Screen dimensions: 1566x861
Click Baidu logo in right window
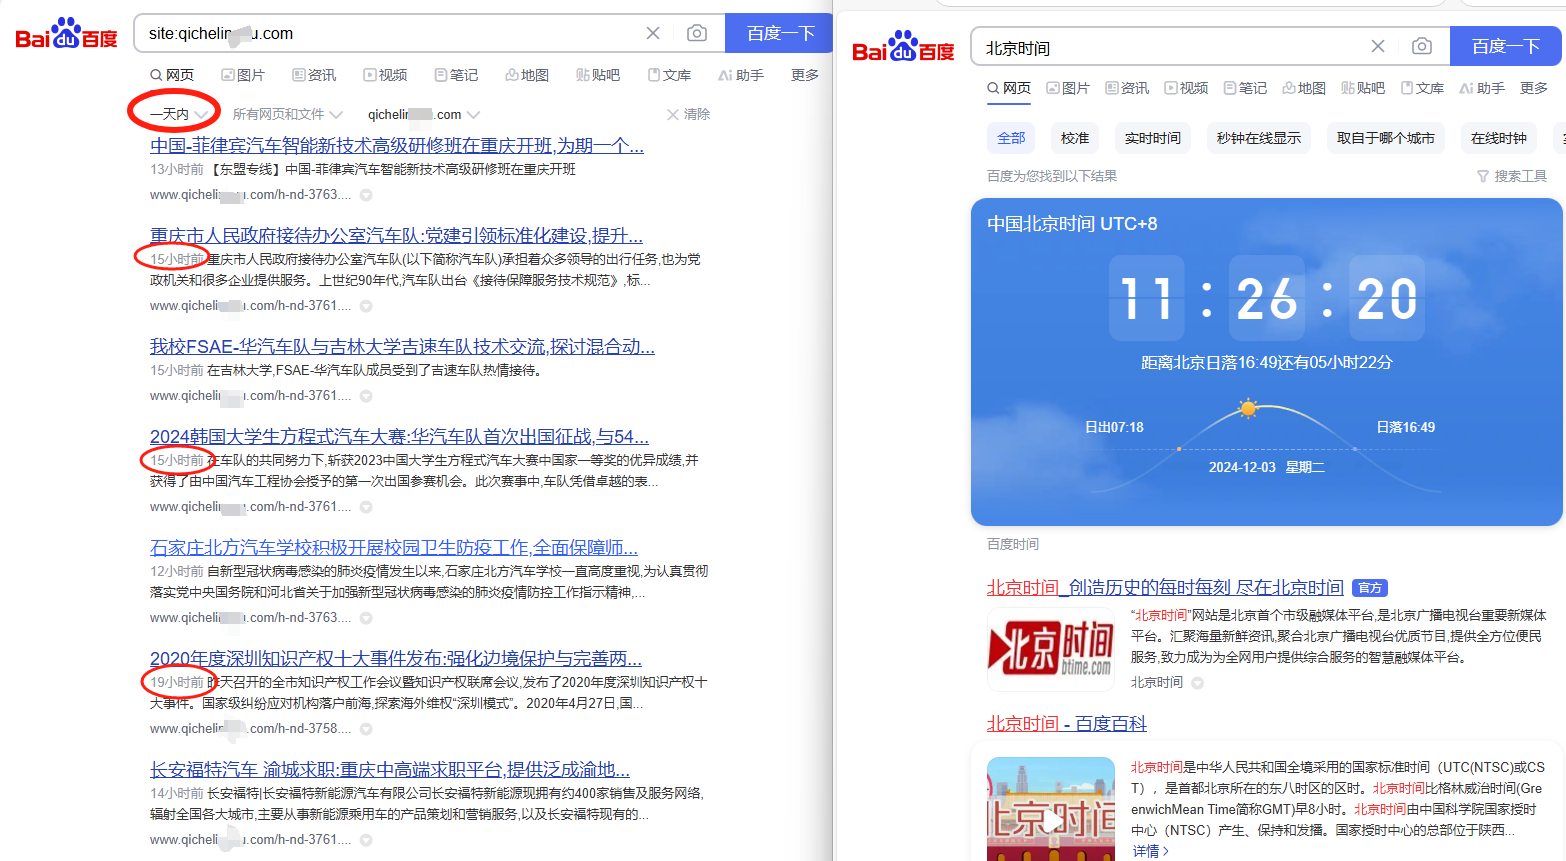point(903,48)
